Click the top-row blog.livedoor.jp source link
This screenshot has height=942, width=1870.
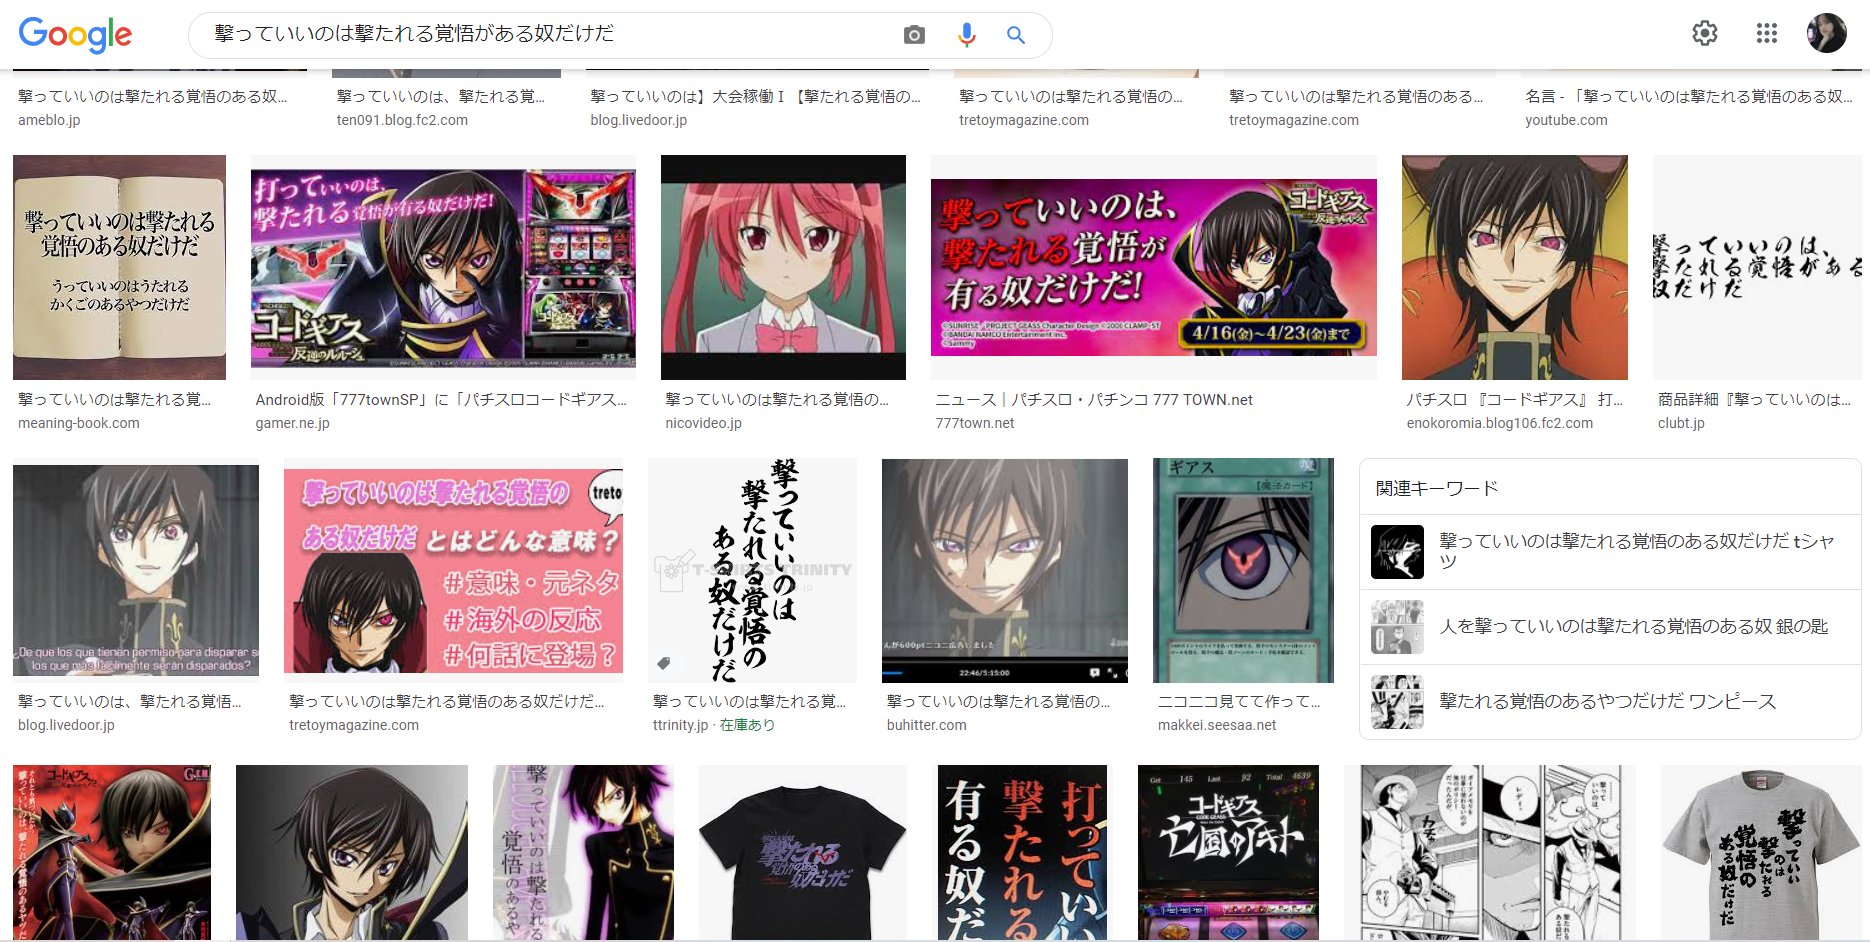[638, 120]
